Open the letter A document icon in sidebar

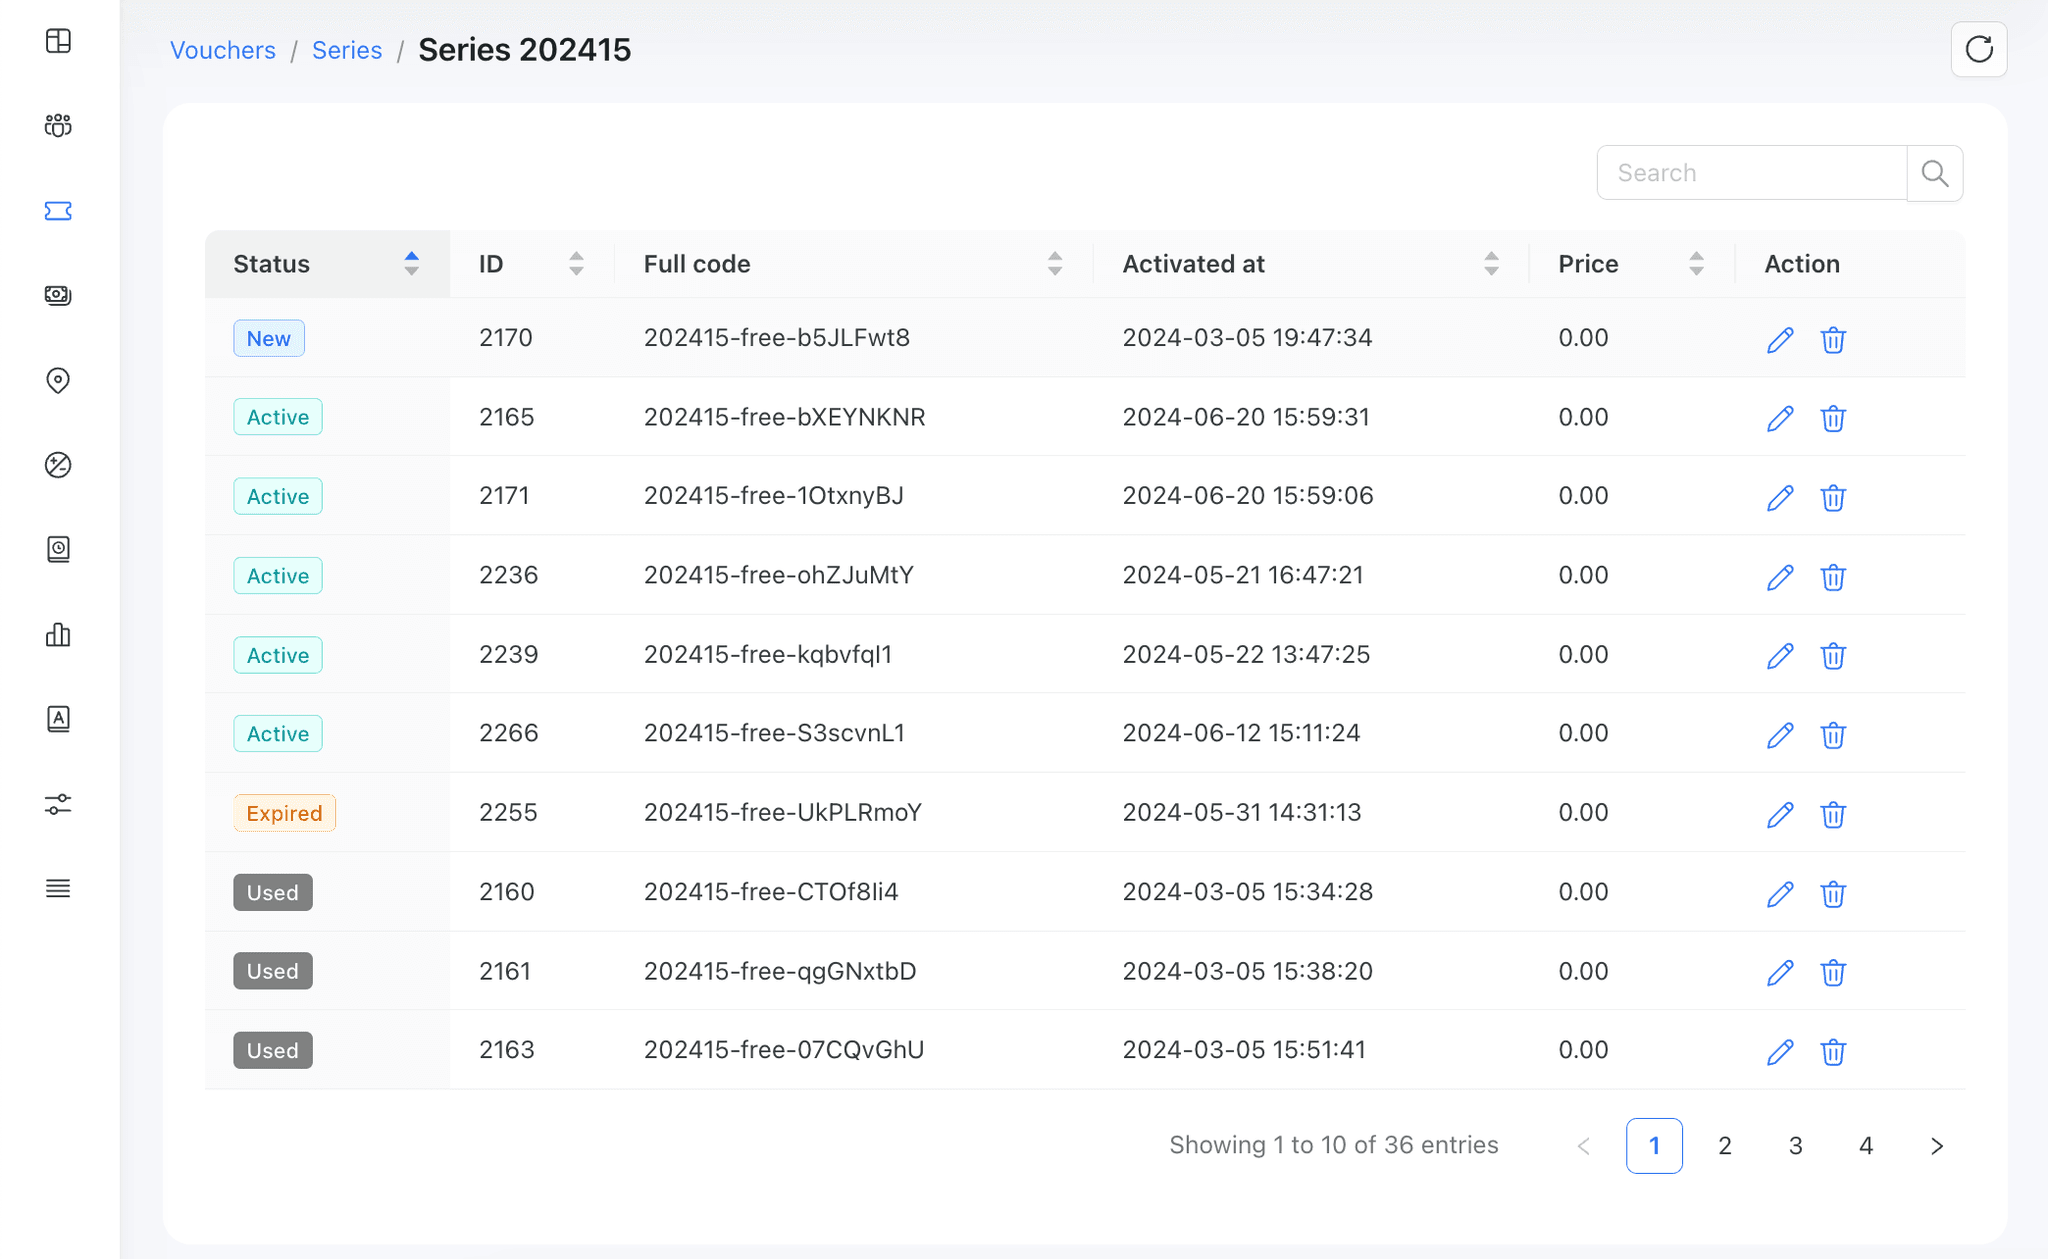click(x=58, y=719)
